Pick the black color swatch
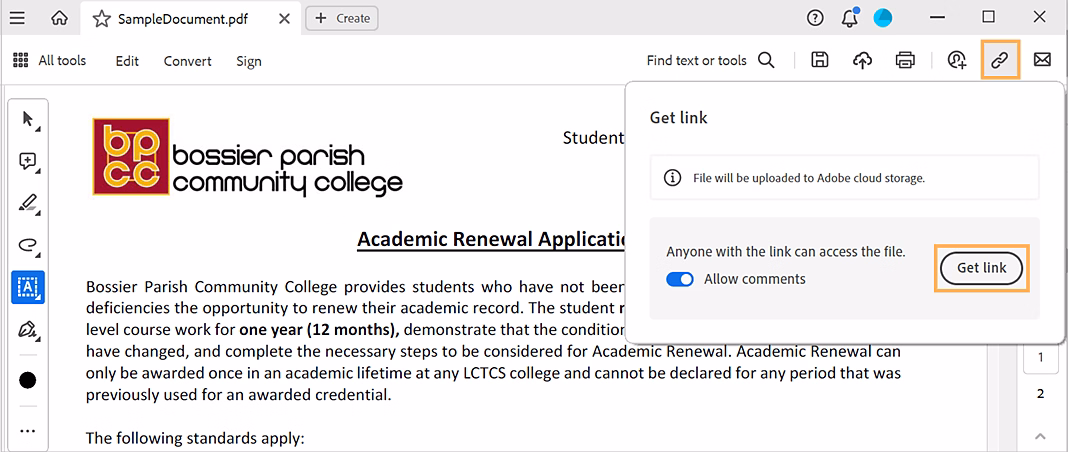 28,380
